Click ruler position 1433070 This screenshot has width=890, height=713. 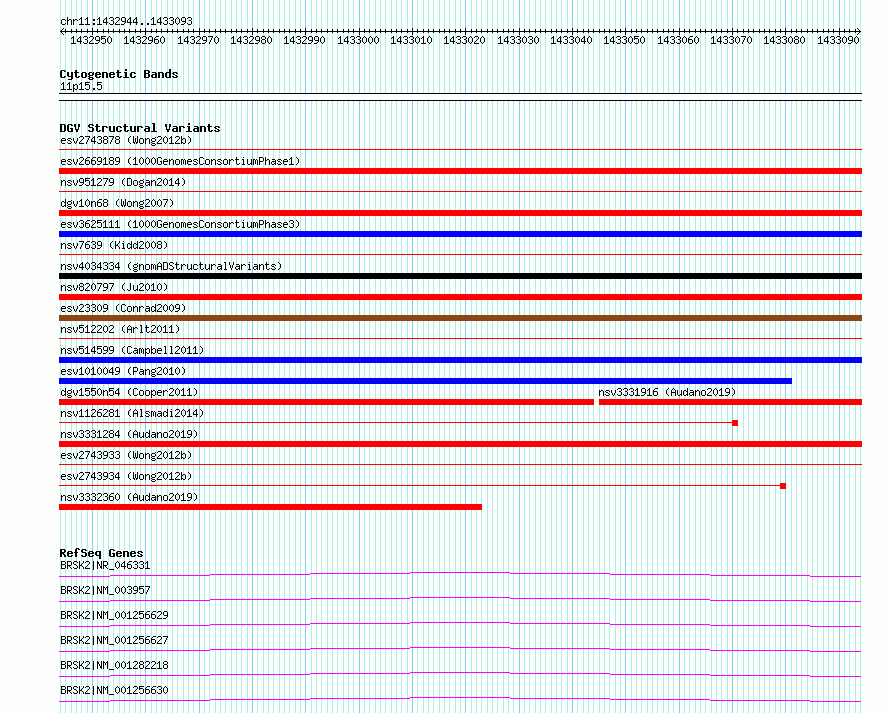click(x=731, y=40)
